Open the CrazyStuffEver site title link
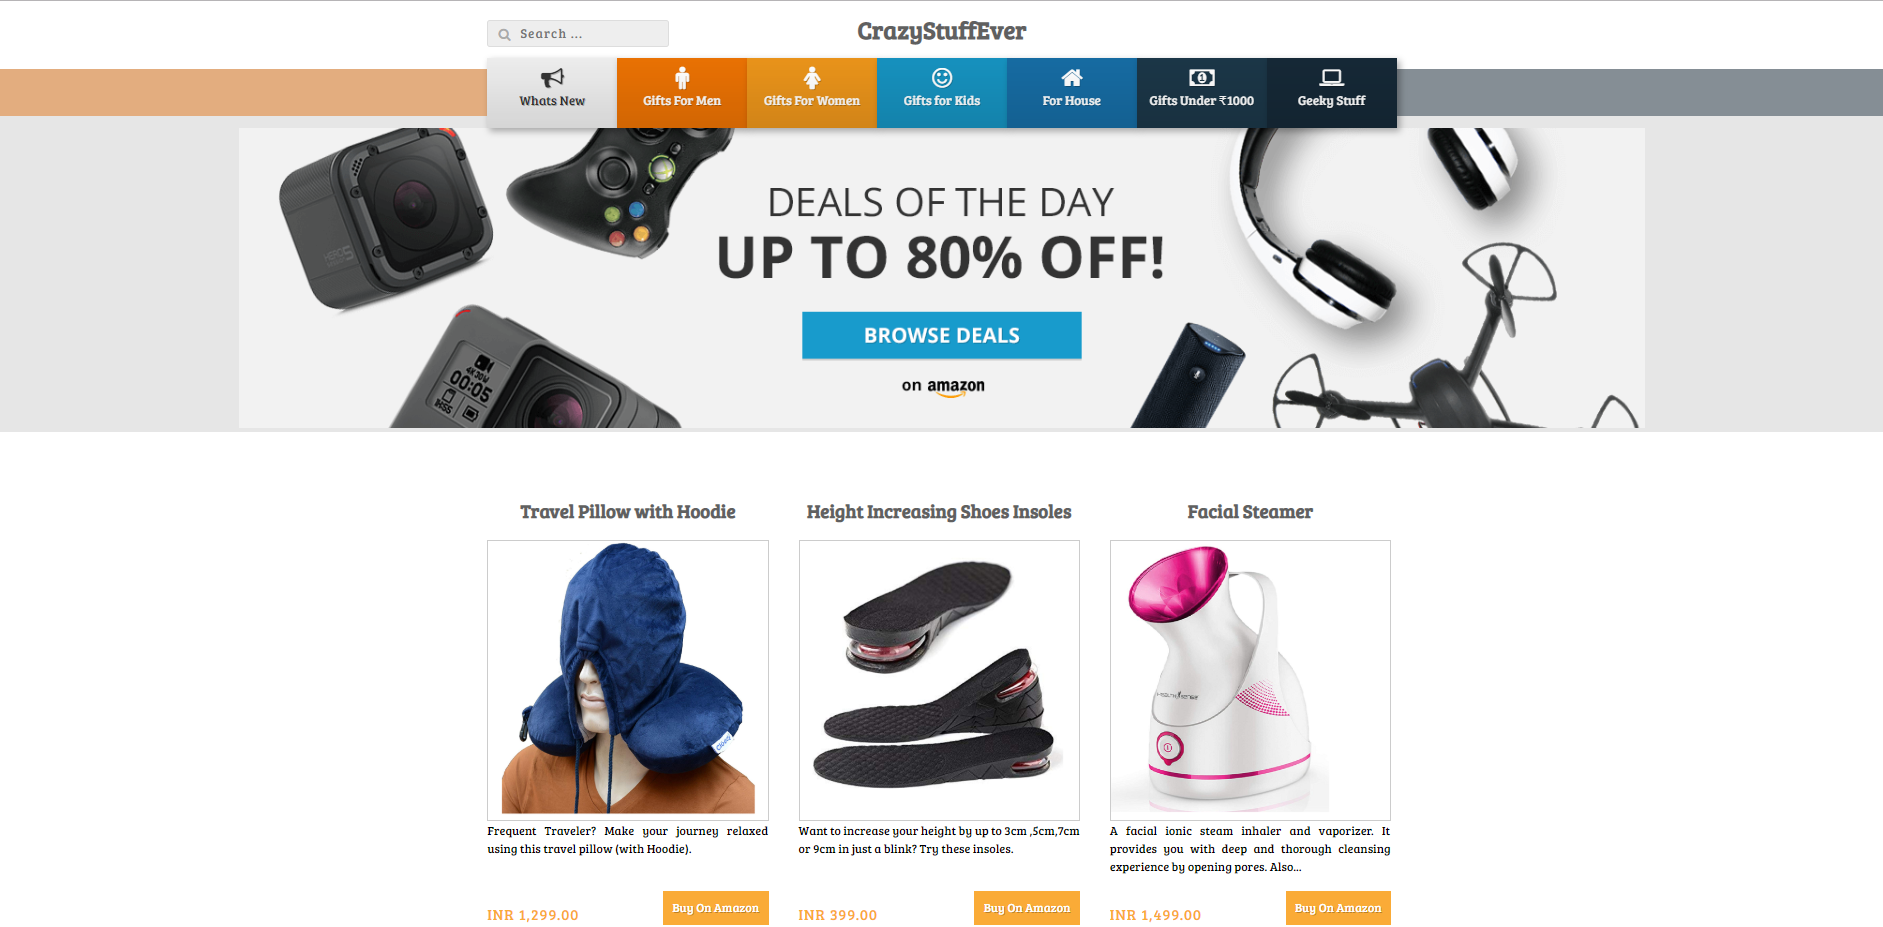This screenshot has height=927, width=1883. 942,32
